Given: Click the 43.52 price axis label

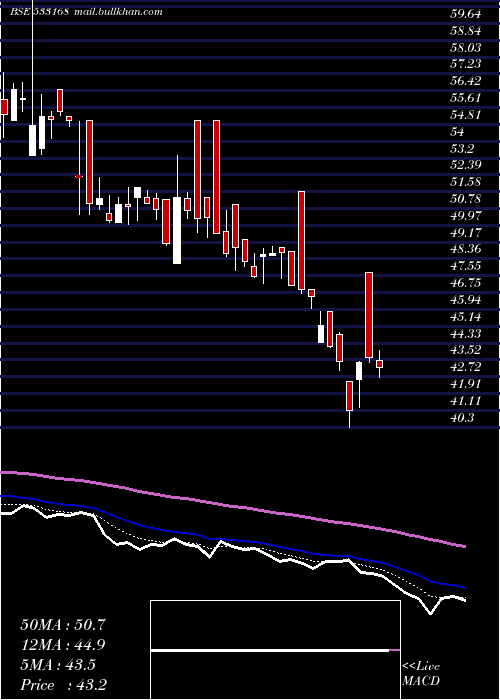Looking at the screenshot, I should (x=466, y=350).
